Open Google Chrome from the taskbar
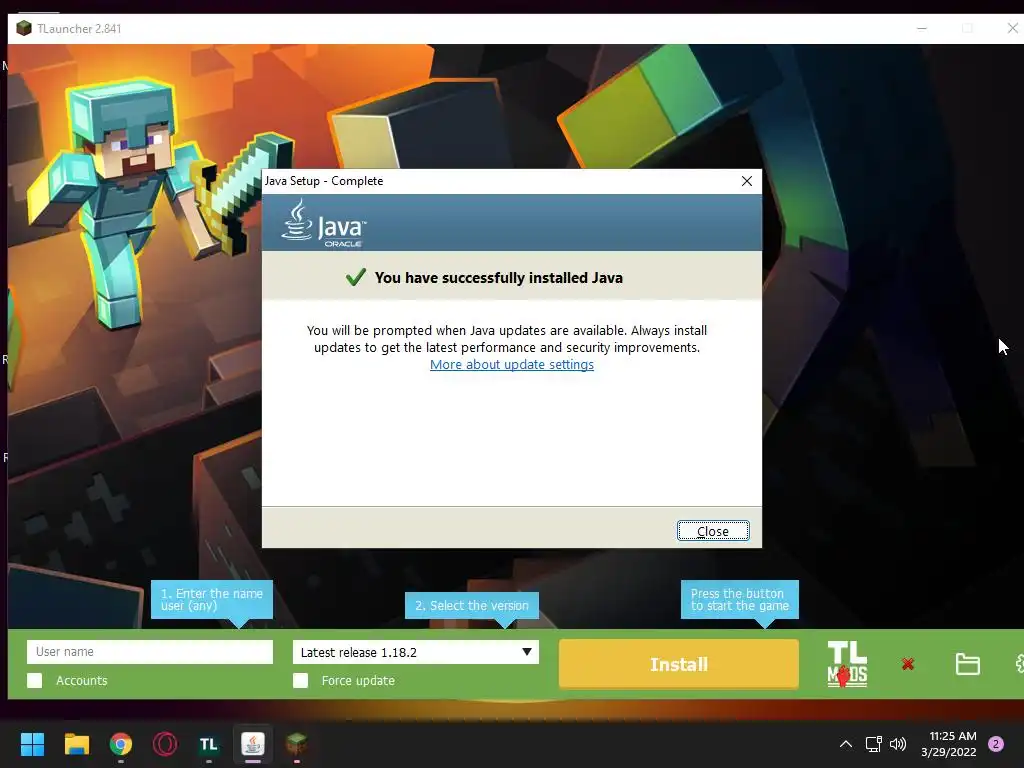Image resolution: width=1024 pixels, height=768 pixels. (121, 744)
